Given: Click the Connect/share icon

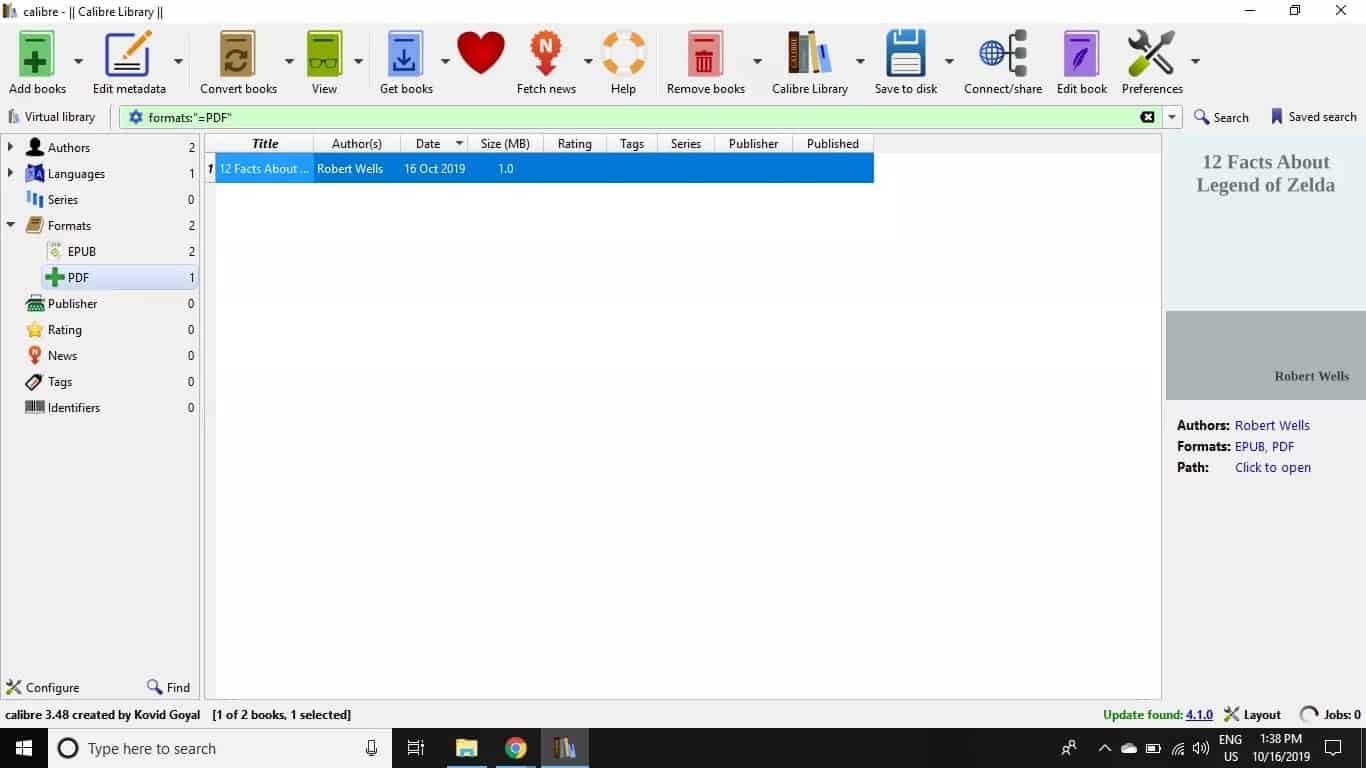Looking at the screenshot, I should [1003, 54].
